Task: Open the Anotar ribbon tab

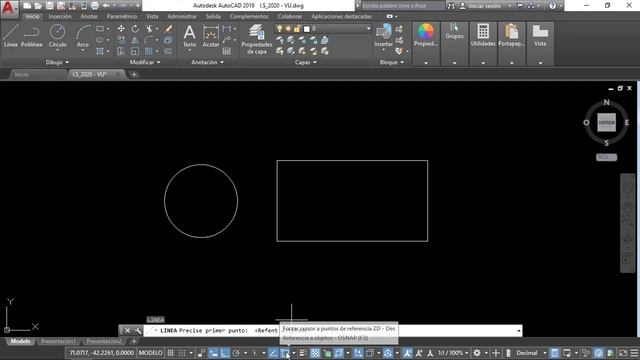Action: [89, 16]
